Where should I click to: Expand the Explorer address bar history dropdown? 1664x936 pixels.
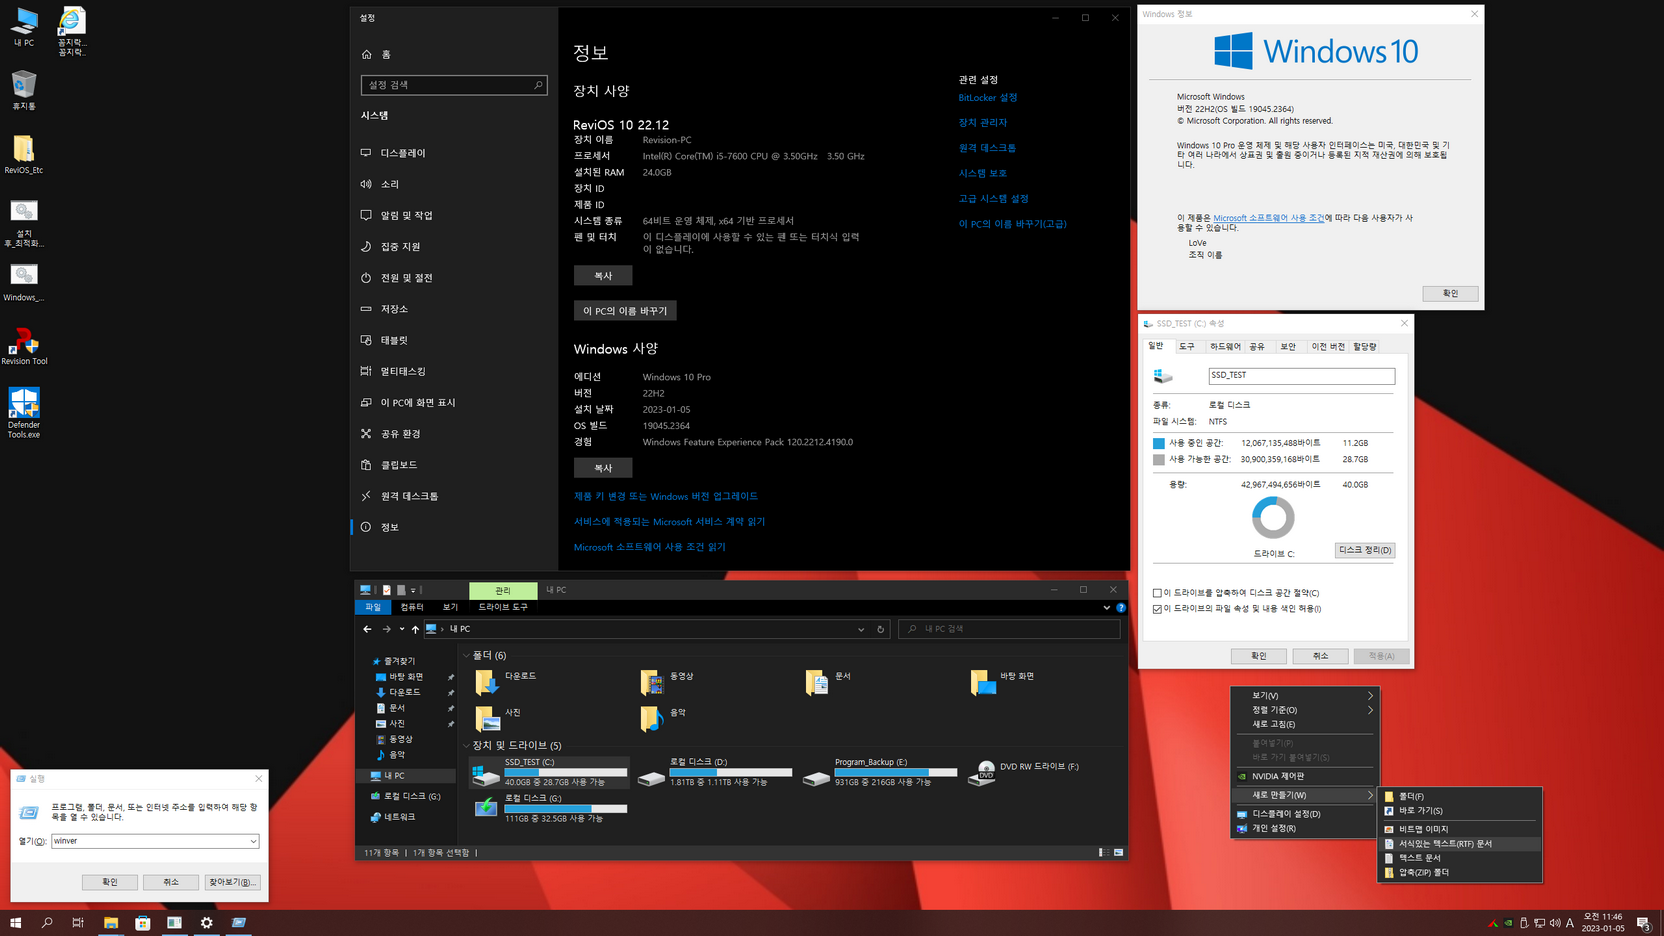click(x=861, y=629)
